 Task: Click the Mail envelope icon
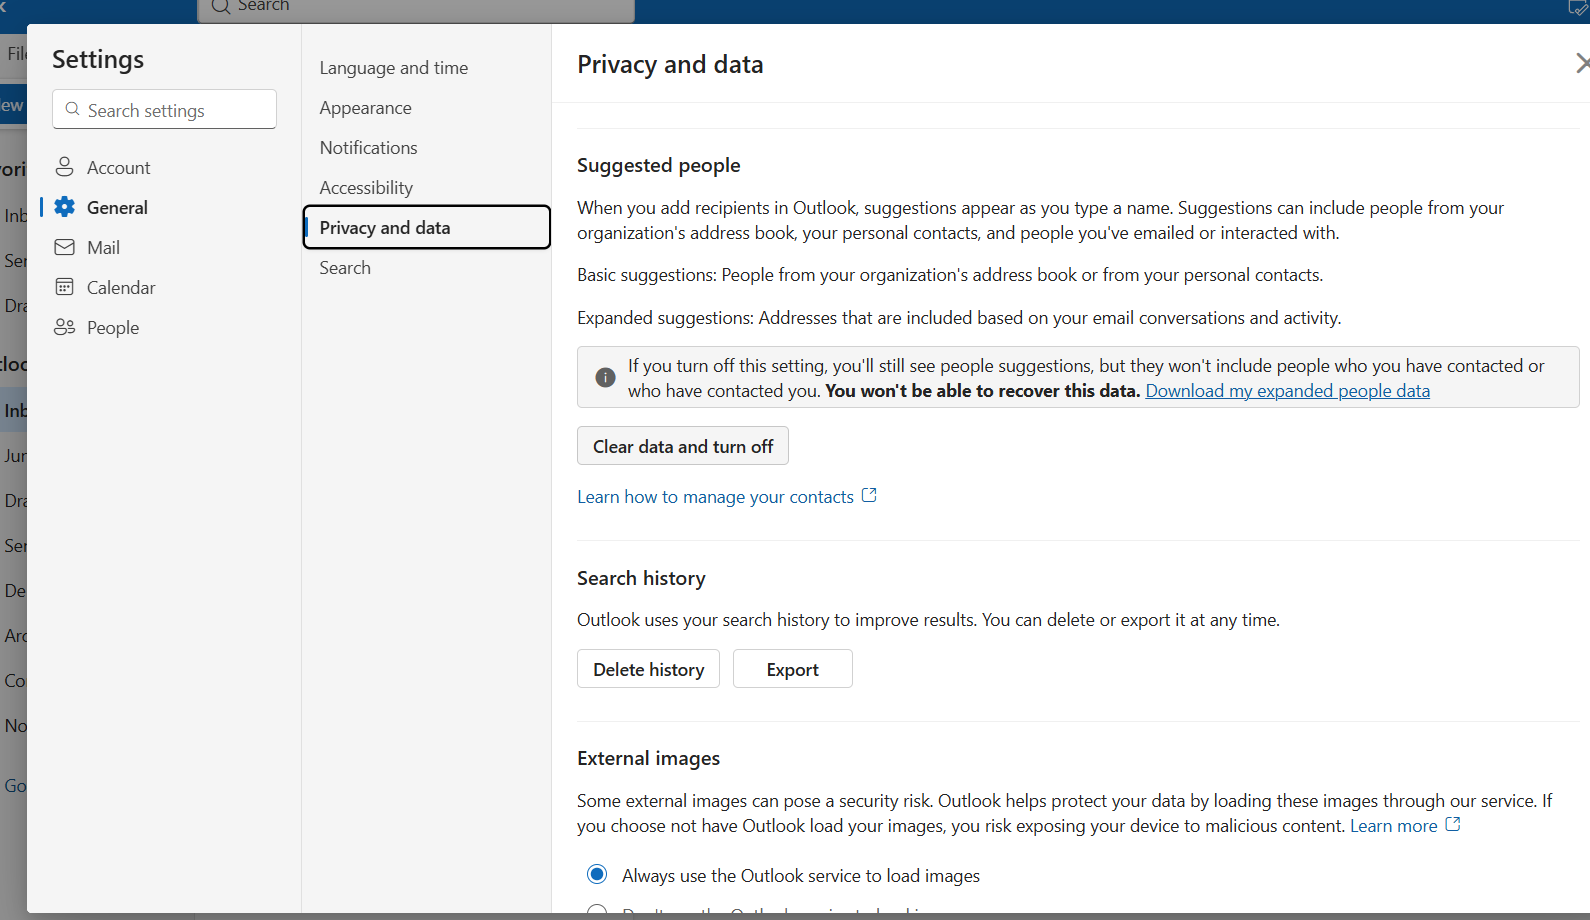click(x=65, y=247)
